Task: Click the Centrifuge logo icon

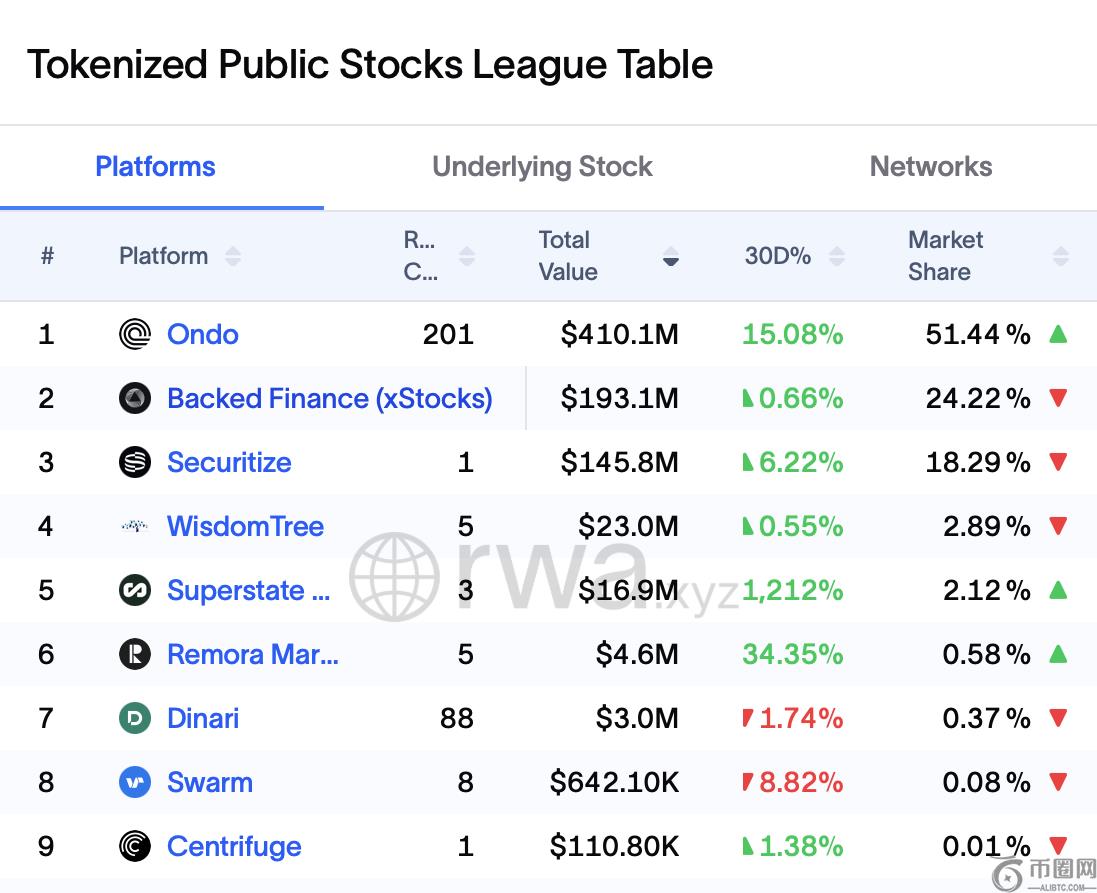Action: [135, 846]
